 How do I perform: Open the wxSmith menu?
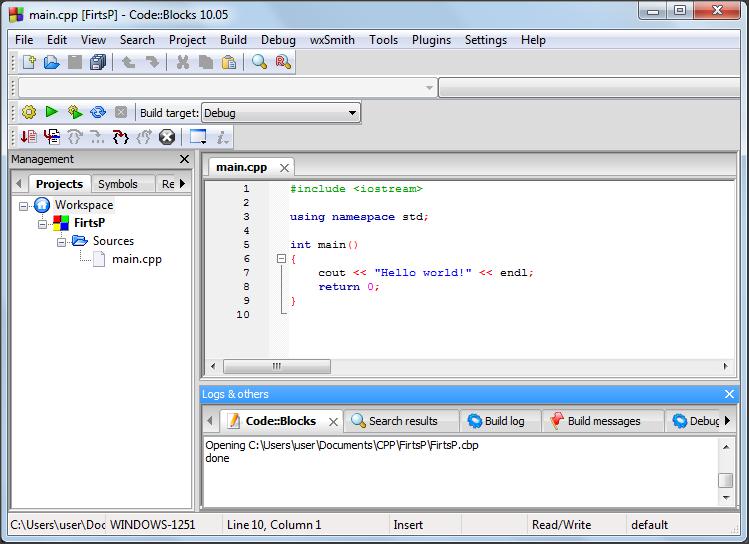[x=332, y=40]
